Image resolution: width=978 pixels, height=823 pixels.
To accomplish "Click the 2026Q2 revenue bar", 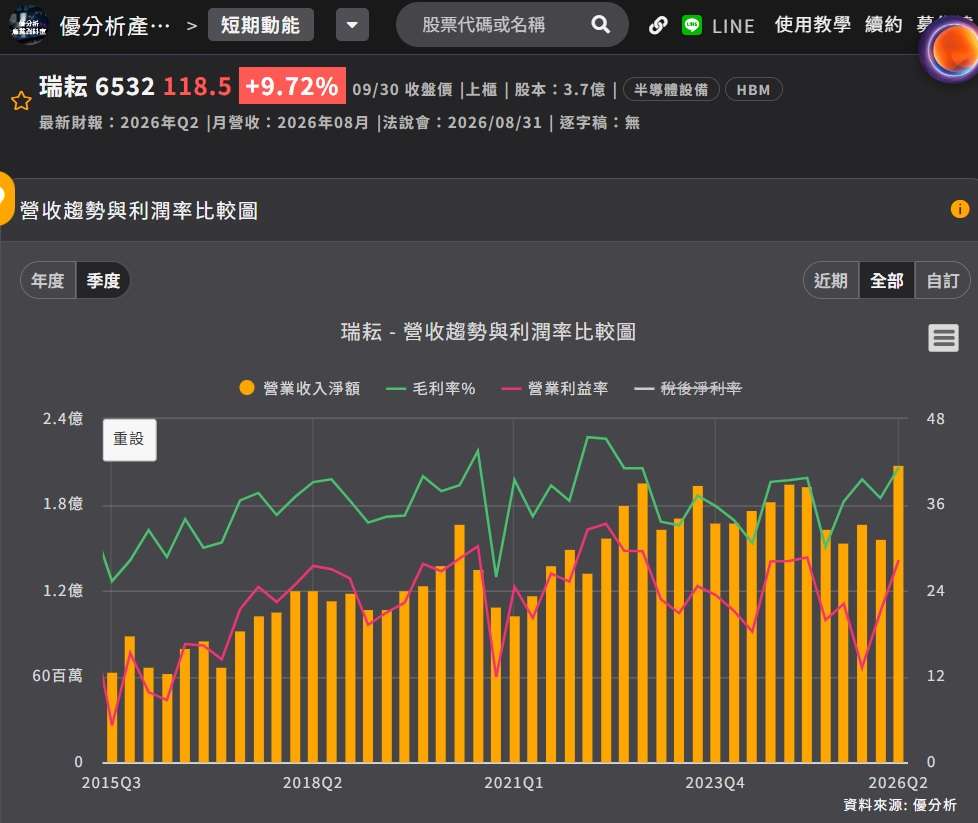I will tap(898, 614).
